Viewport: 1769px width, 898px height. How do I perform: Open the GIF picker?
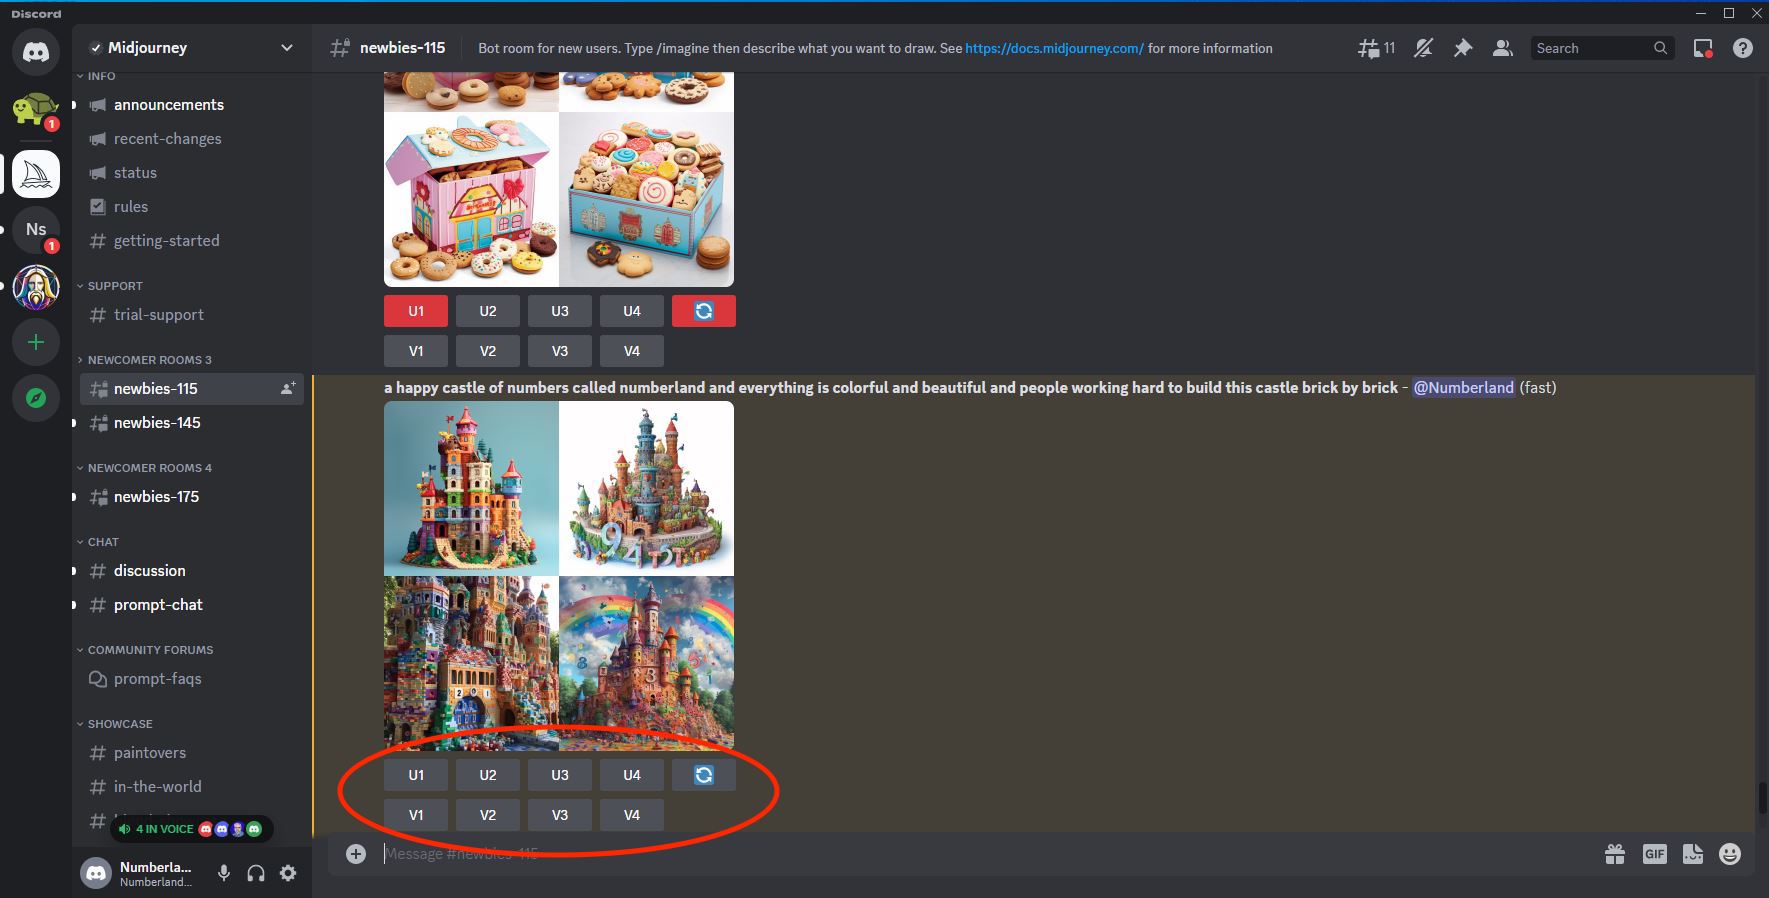[x=1654, y=854]
